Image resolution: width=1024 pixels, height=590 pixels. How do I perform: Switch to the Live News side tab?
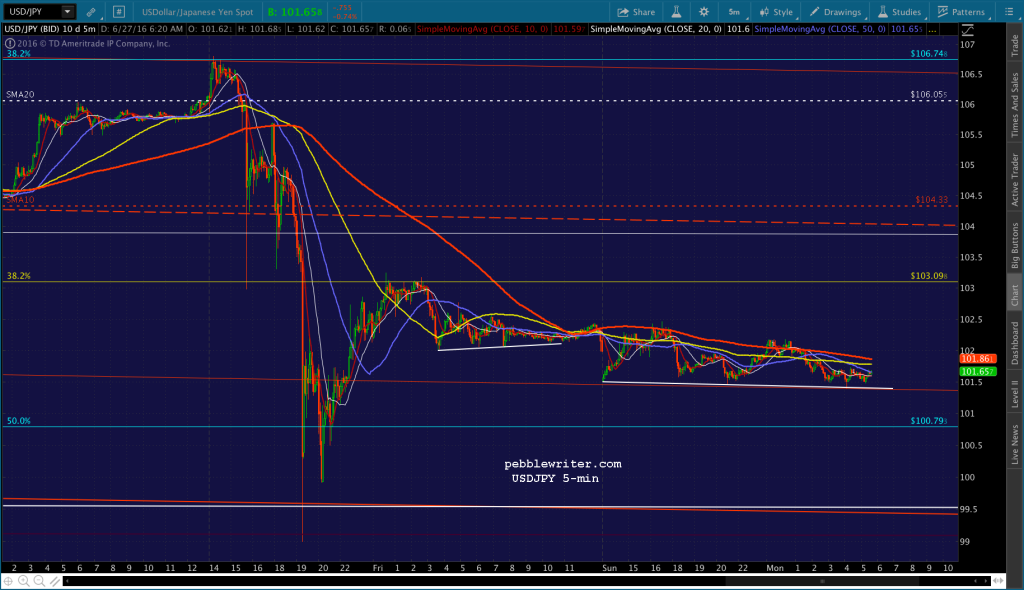tap(1015, 445)
